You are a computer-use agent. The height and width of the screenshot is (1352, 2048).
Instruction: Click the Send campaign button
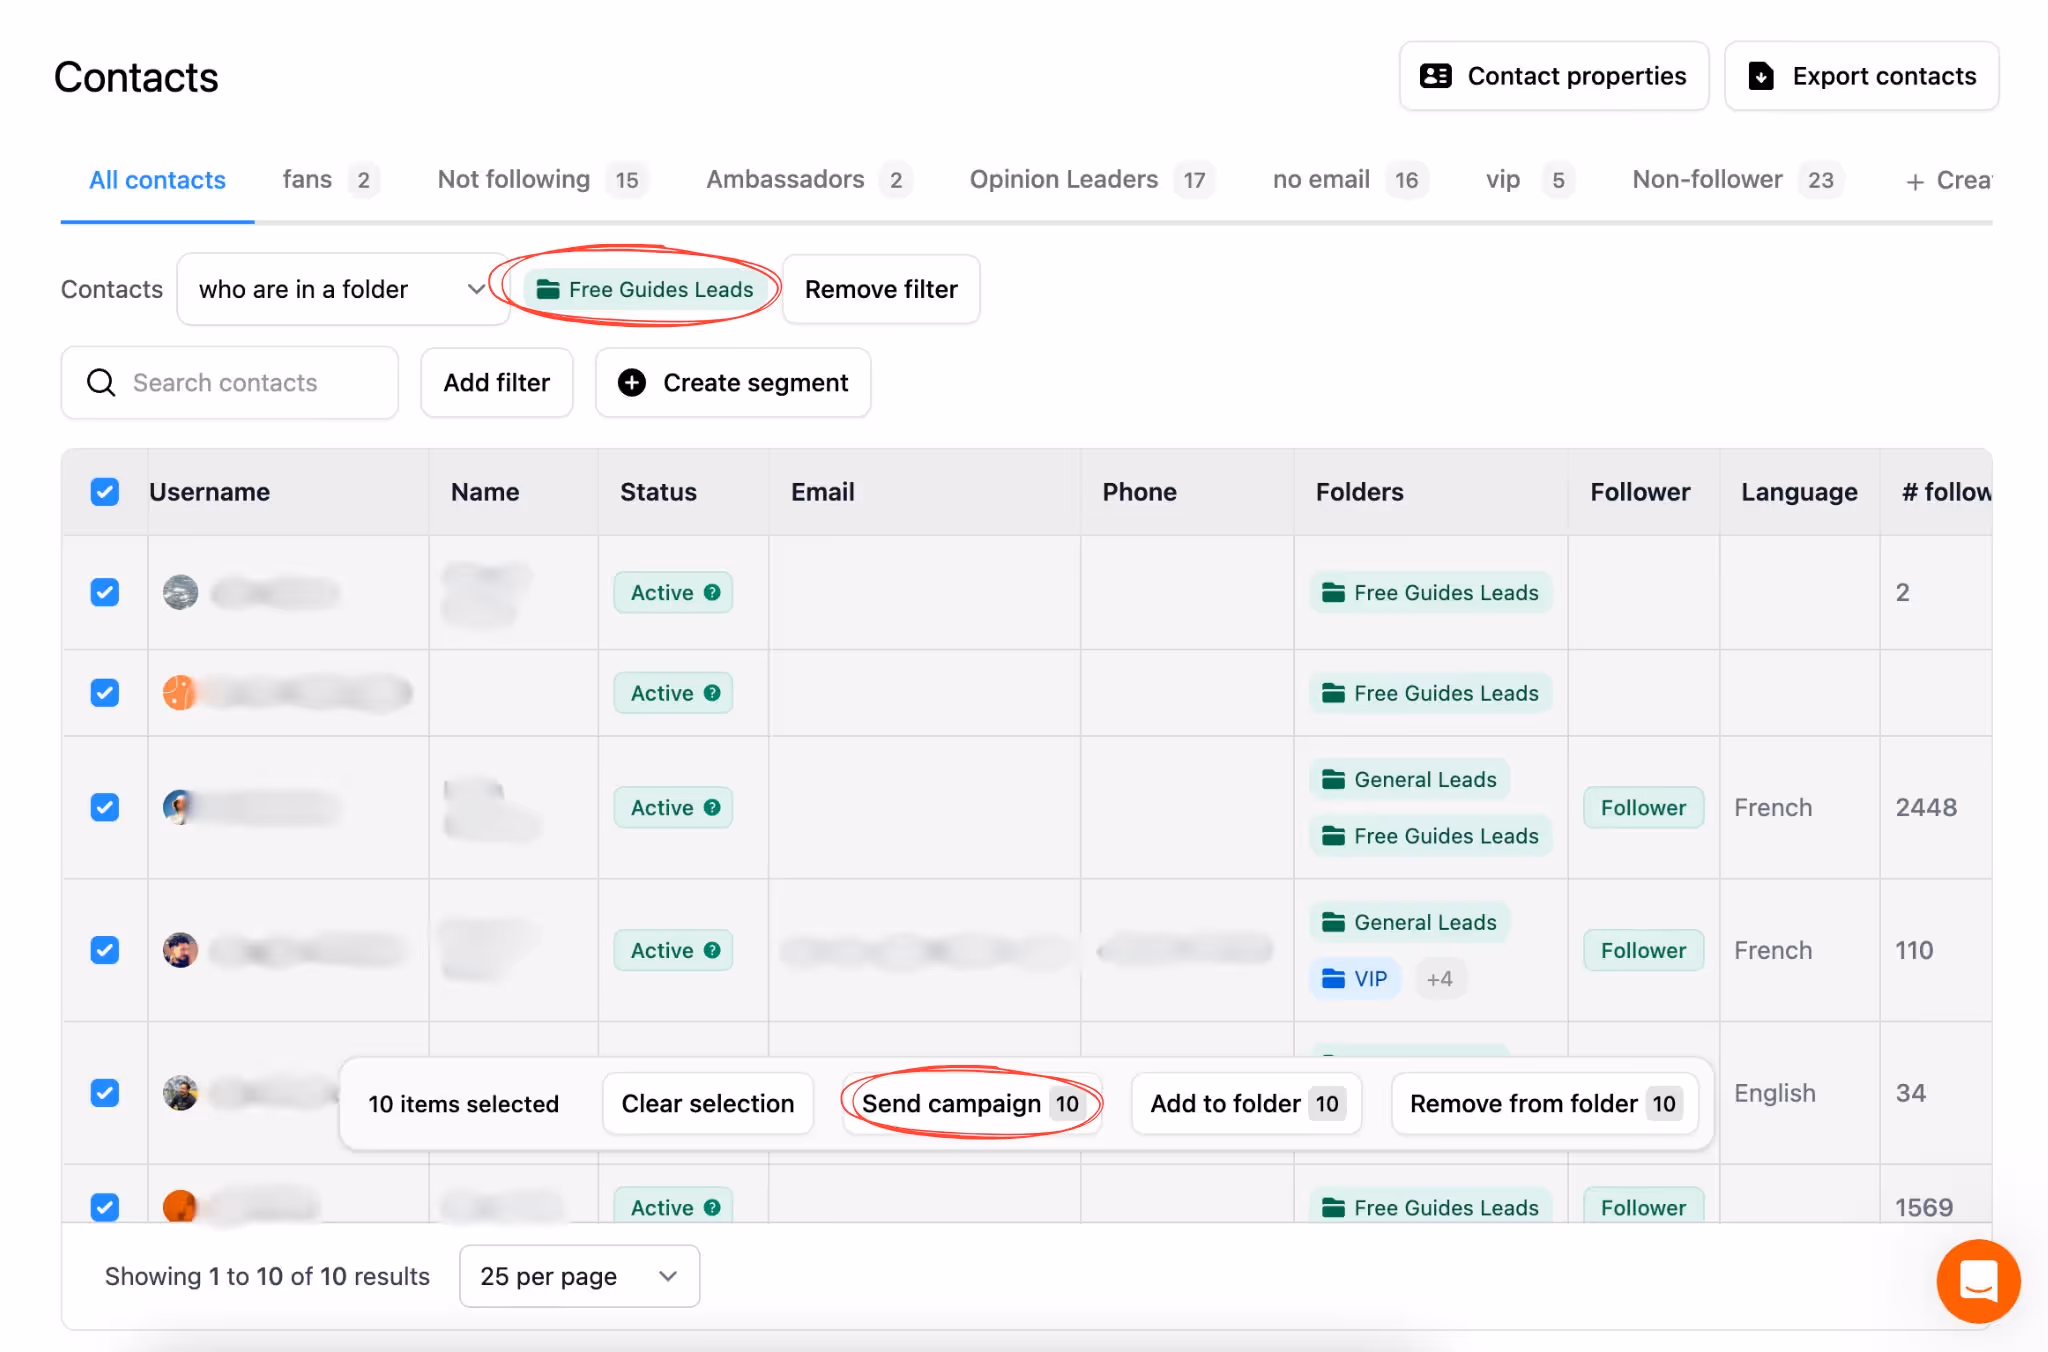coord(971,1103)
